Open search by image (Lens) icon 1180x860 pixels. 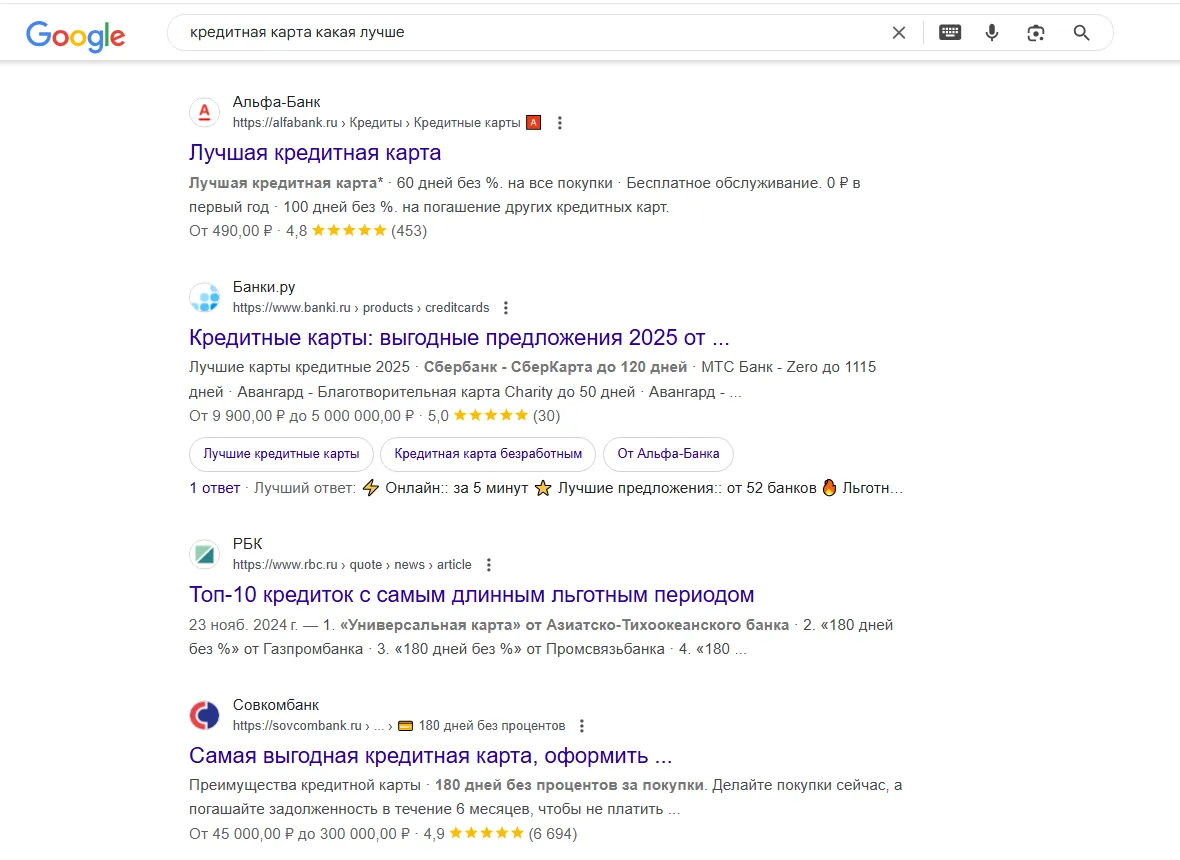coord(1036,33)
